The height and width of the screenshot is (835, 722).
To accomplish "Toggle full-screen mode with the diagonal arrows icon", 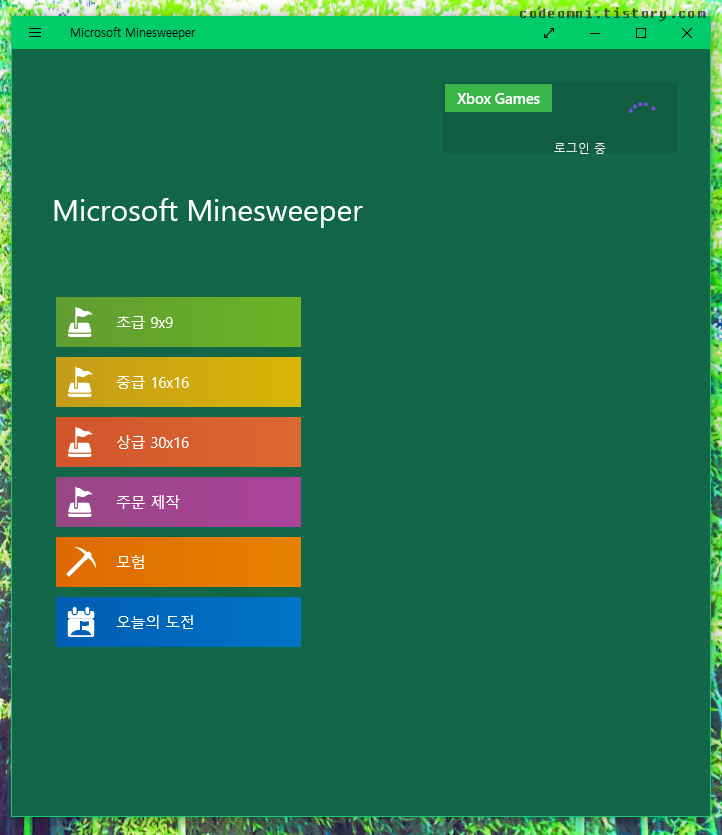I will 549,33.
